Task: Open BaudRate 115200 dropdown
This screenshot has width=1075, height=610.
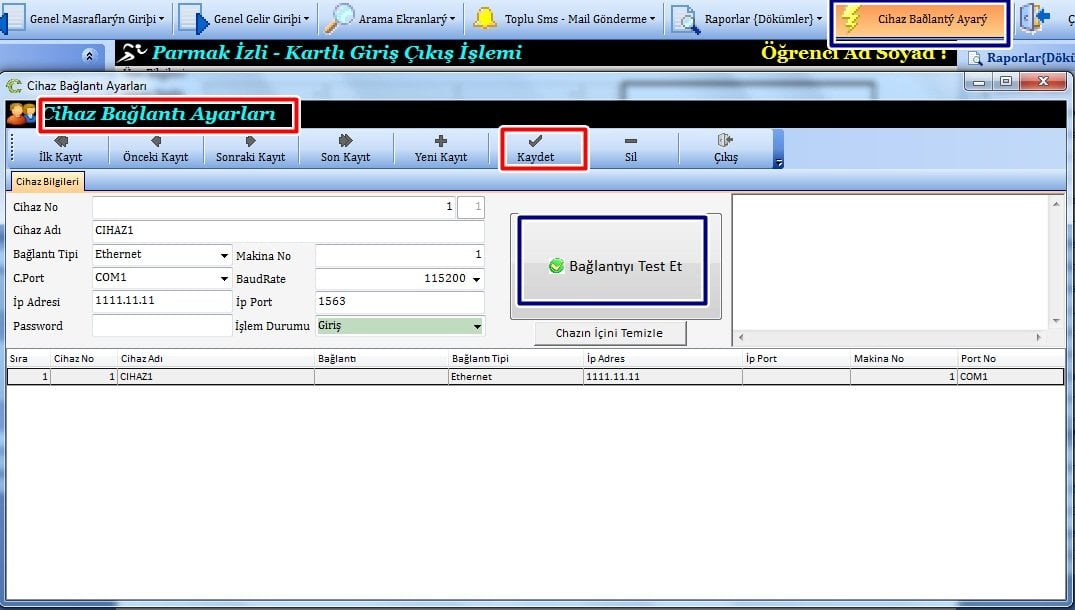Action: (476, 279)
